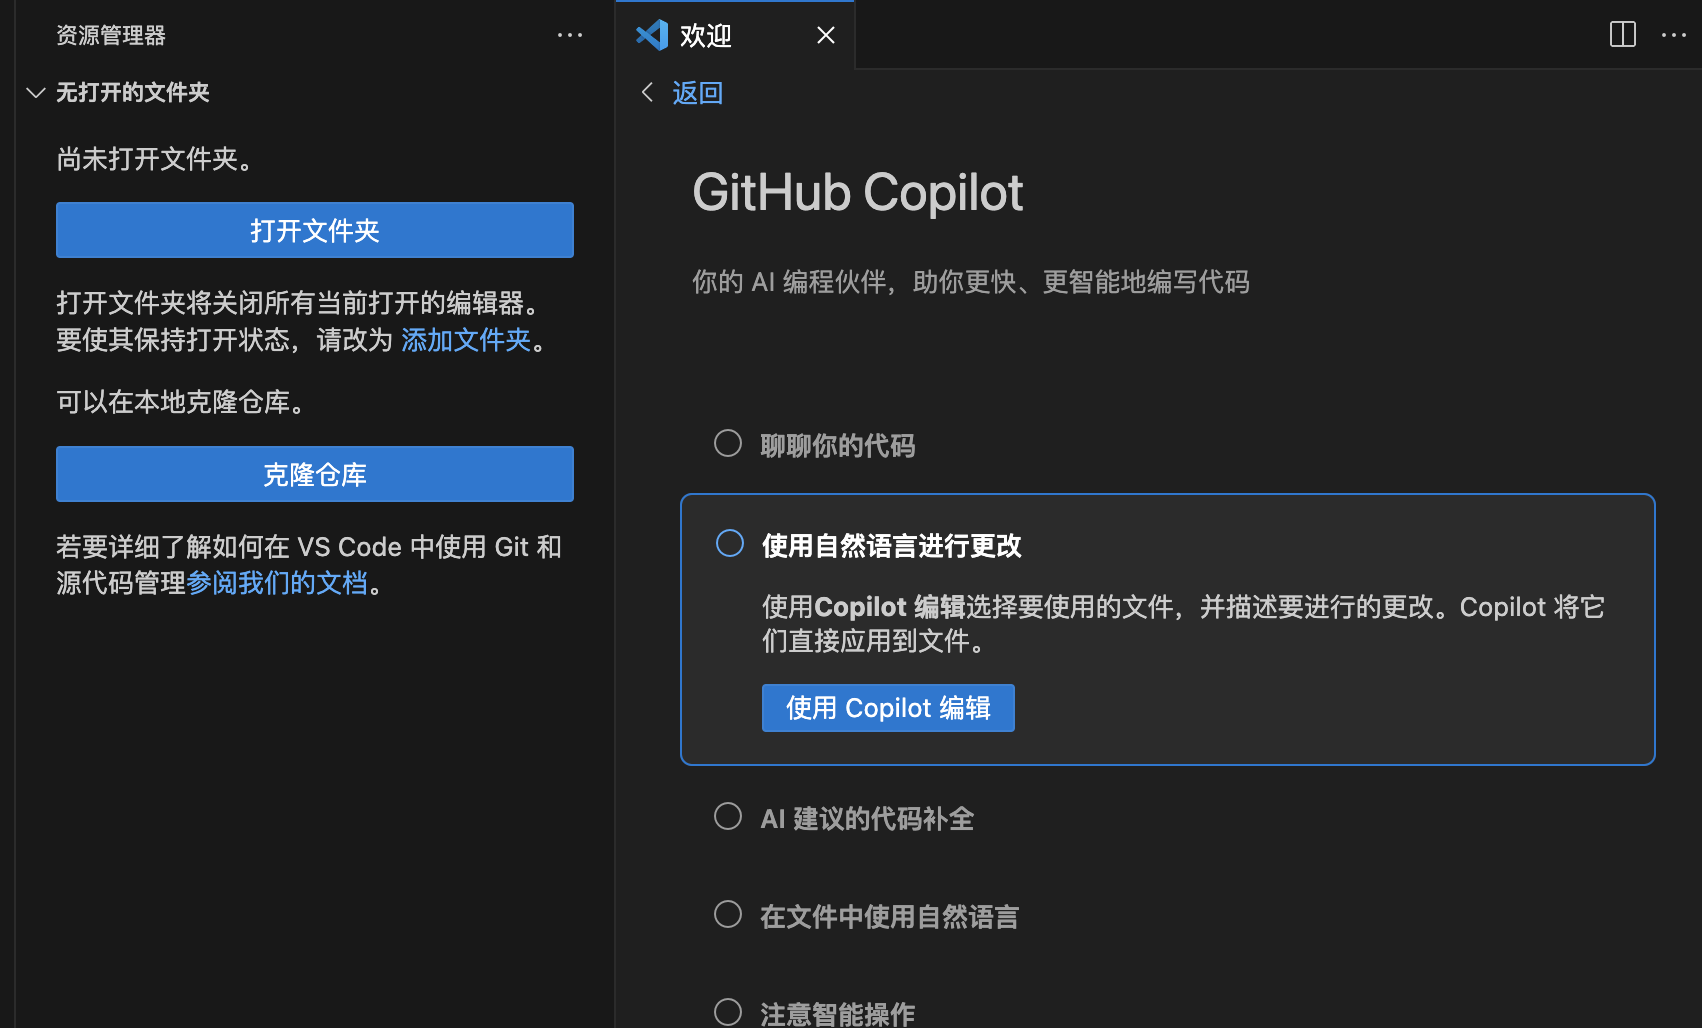The image size is (1702, 1028).
Task: Expand the AI 建议的代码补全 step
Action: point(867,819)
